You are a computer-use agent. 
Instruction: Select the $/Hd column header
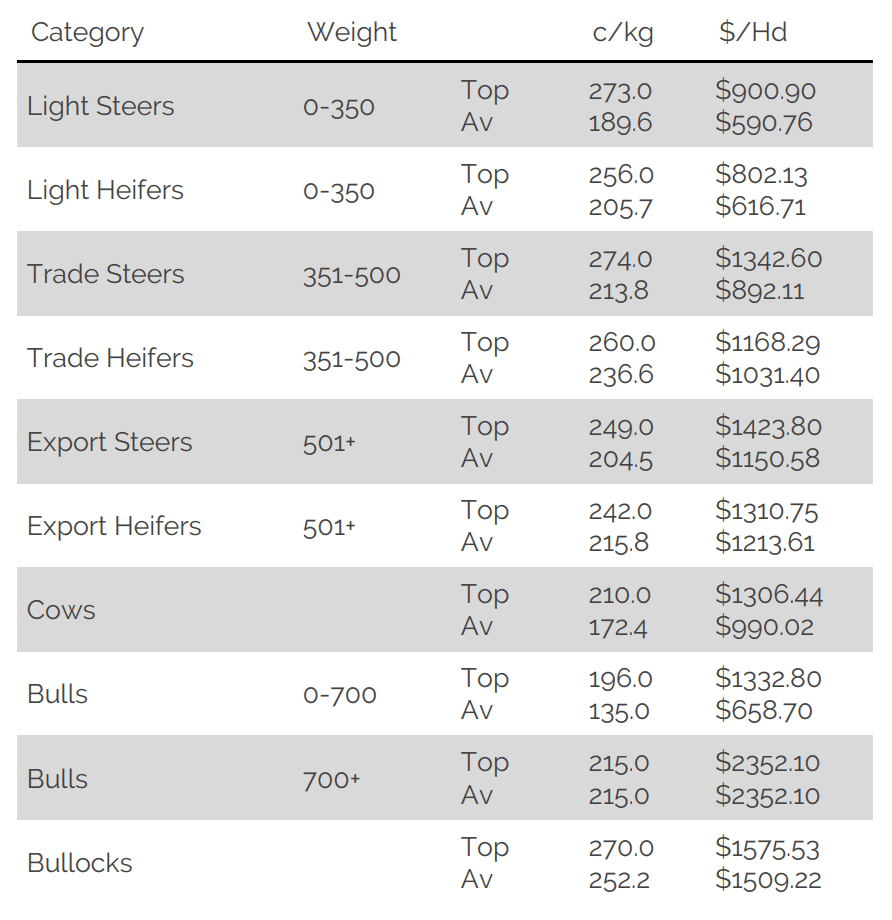pyautogui.click(x=753, y=32)
